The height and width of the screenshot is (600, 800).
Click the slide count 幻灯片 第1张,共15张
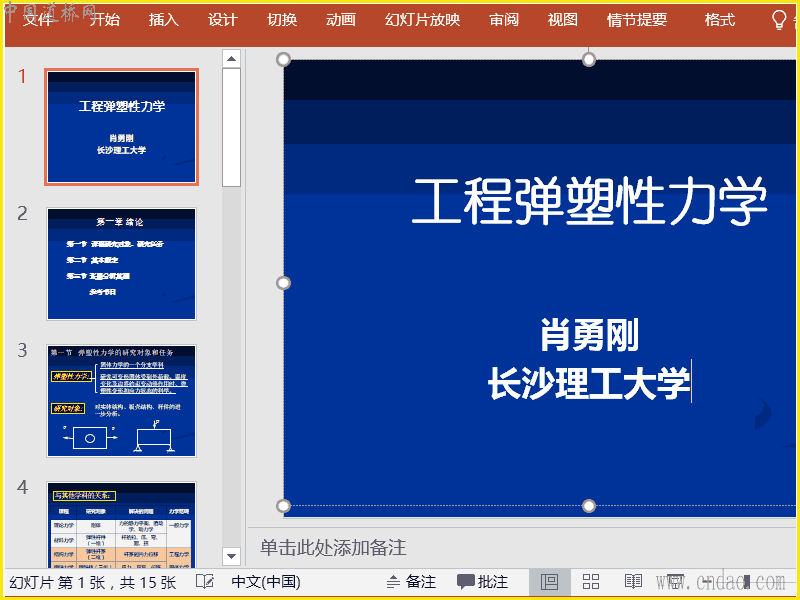coord(93,582)
